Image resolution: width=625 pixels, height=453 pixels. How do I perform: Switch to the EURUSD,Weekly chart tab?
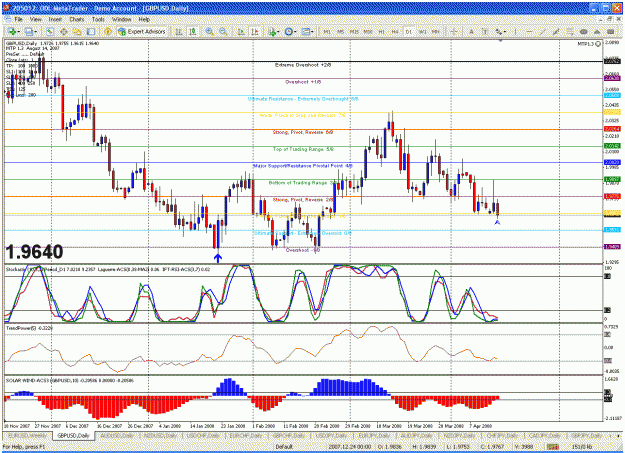[x=28, y=436]
